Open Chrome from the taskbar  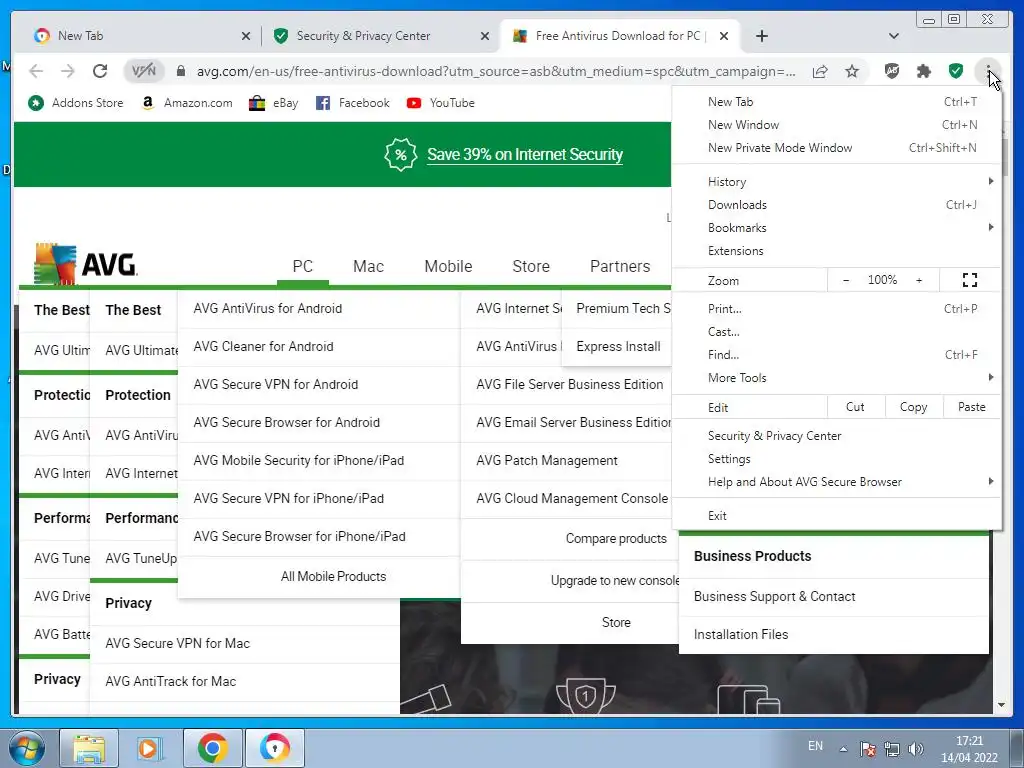coord(212,748)
